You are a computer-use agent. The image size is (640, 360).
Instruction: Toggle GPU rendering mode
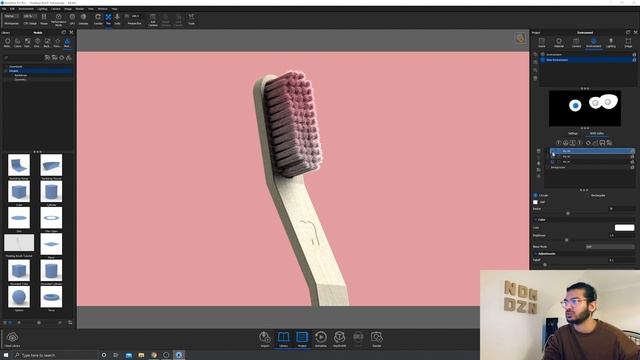click(72, 19)
